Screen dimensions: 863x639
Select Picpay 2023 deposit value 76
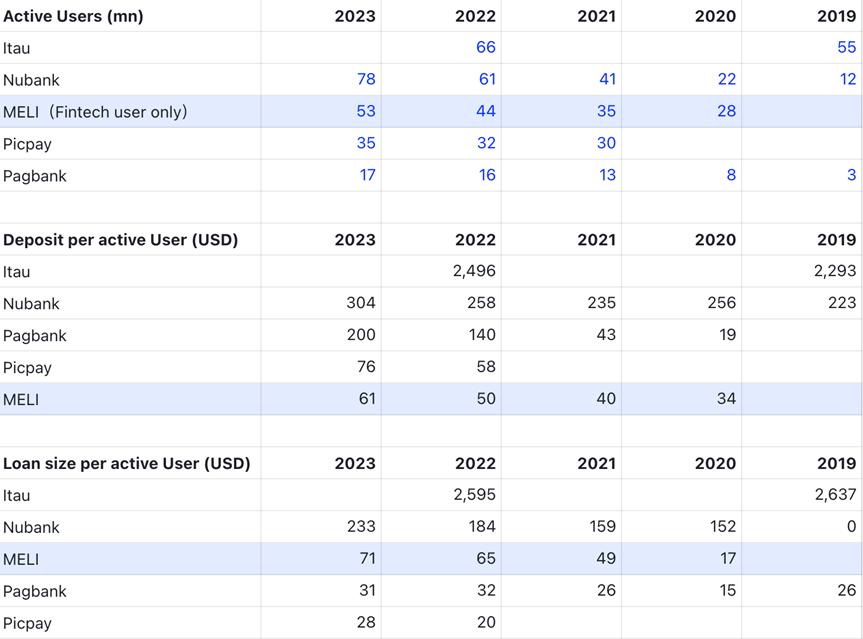tap(366, 367)
